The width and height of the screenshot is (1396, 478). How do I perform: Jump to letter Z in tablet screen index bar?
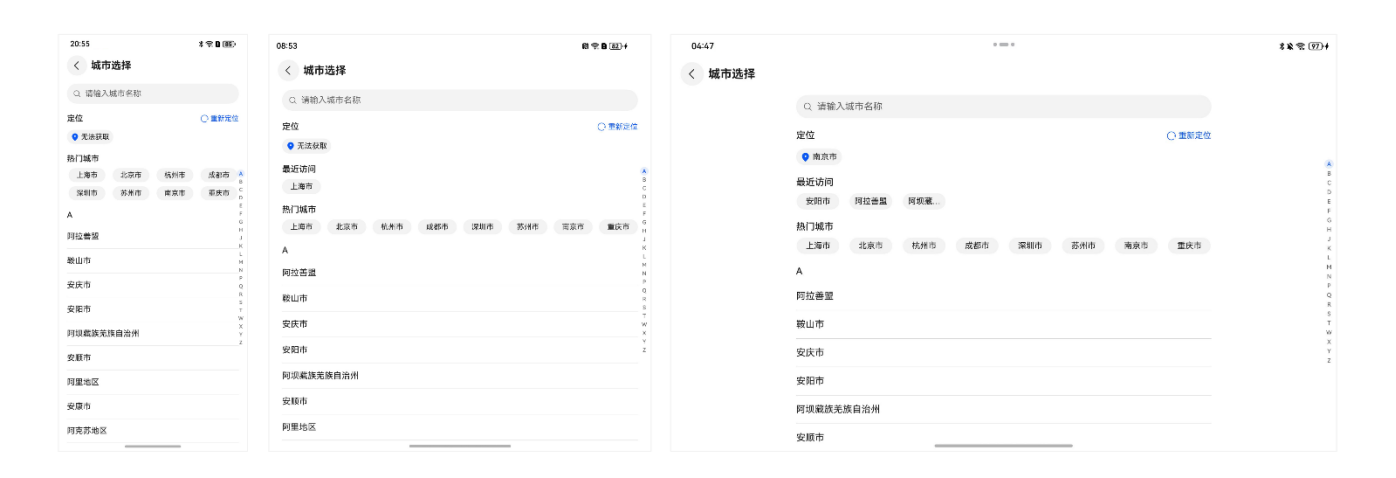tap(1329, 360)
